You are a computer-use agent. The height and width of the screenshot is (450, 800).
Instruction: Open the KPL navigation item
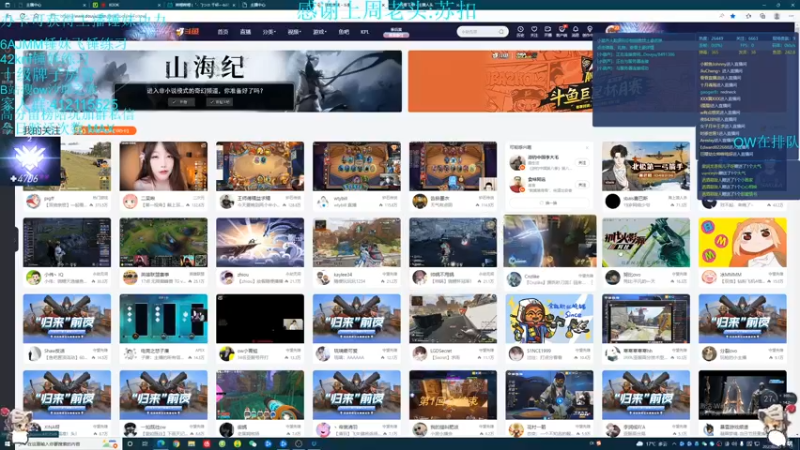(364, 32)
